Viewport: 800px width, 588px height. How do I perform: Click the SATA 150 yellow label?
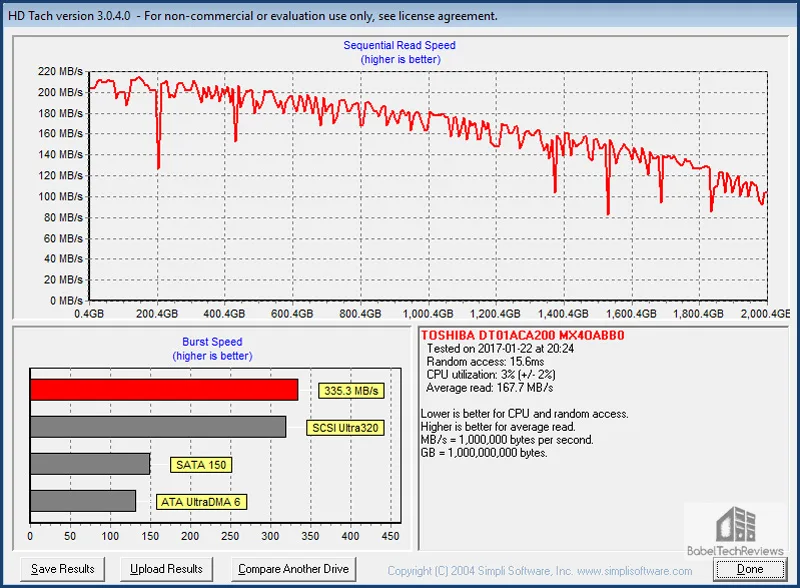coord(200,465)
